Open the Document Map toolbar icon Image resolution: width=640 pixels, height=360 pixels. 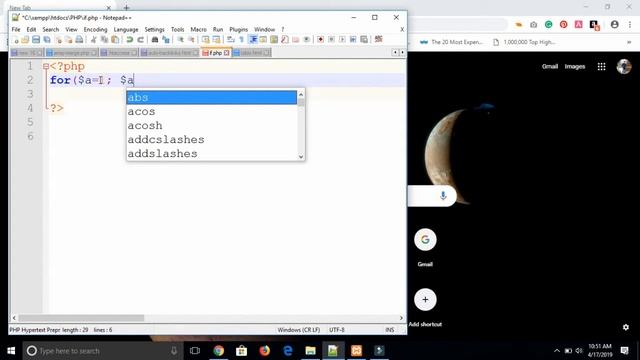[x=274, y=40]
